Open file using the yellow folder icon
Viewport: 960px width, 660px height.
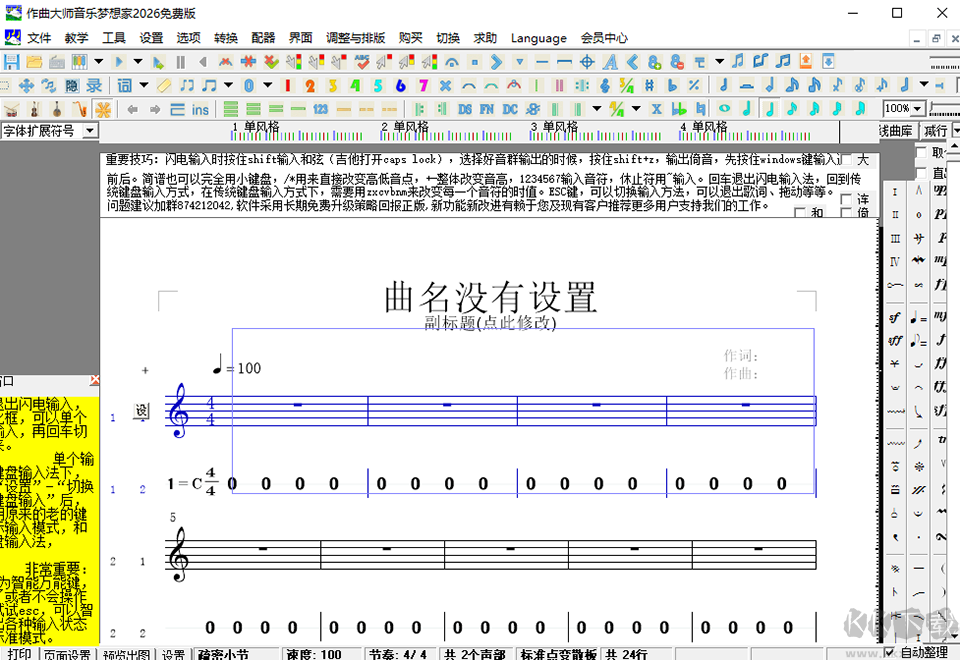[x=34, y=62]
